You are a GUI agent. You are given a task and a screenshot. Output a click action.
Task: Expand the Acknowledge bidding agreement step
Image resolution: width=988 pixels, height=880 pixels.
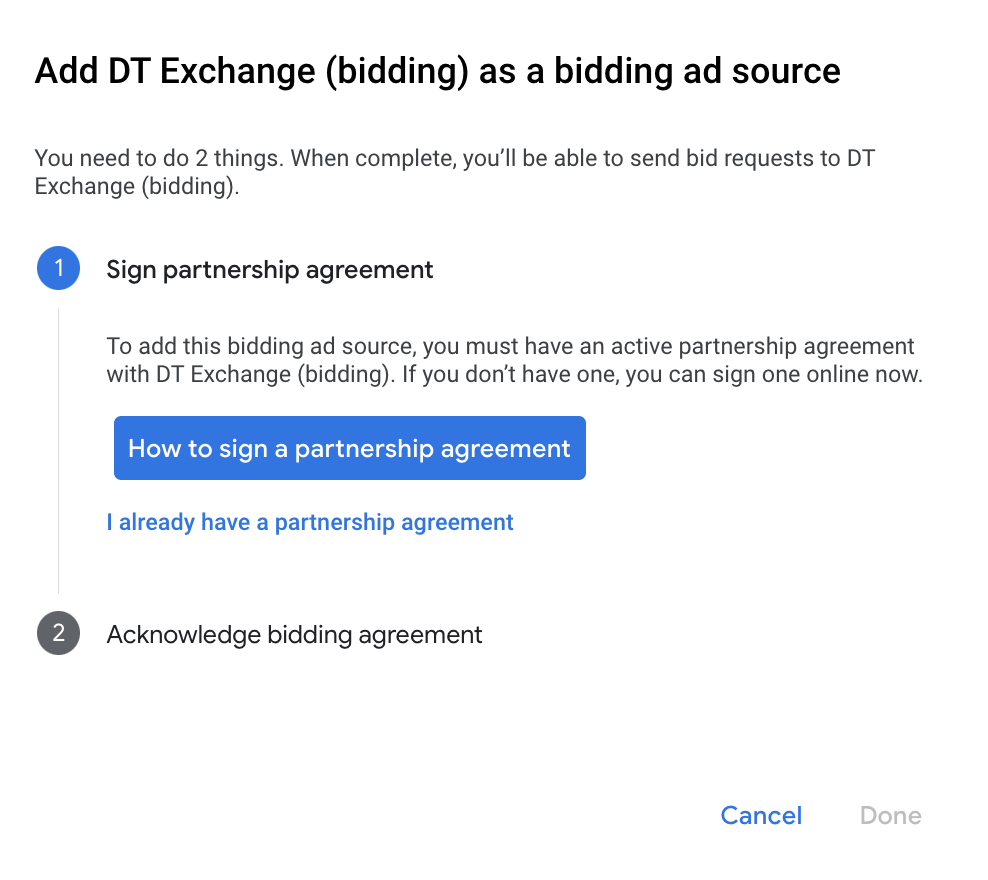click(294, 634)
